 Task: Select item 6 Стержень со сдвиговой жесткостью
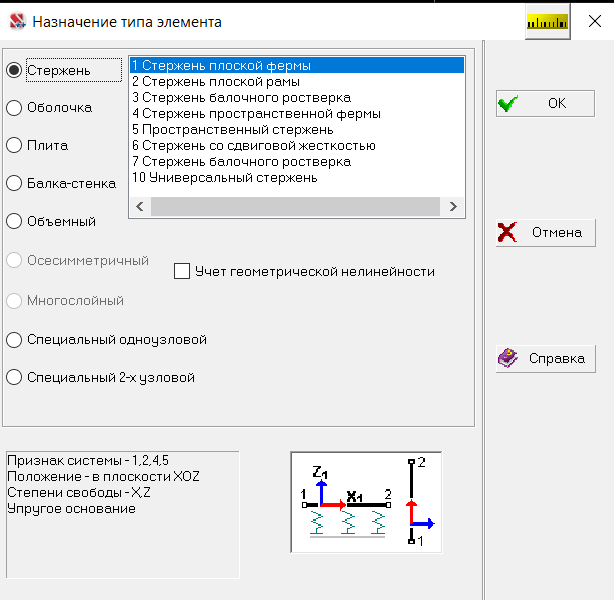[297, 146]
